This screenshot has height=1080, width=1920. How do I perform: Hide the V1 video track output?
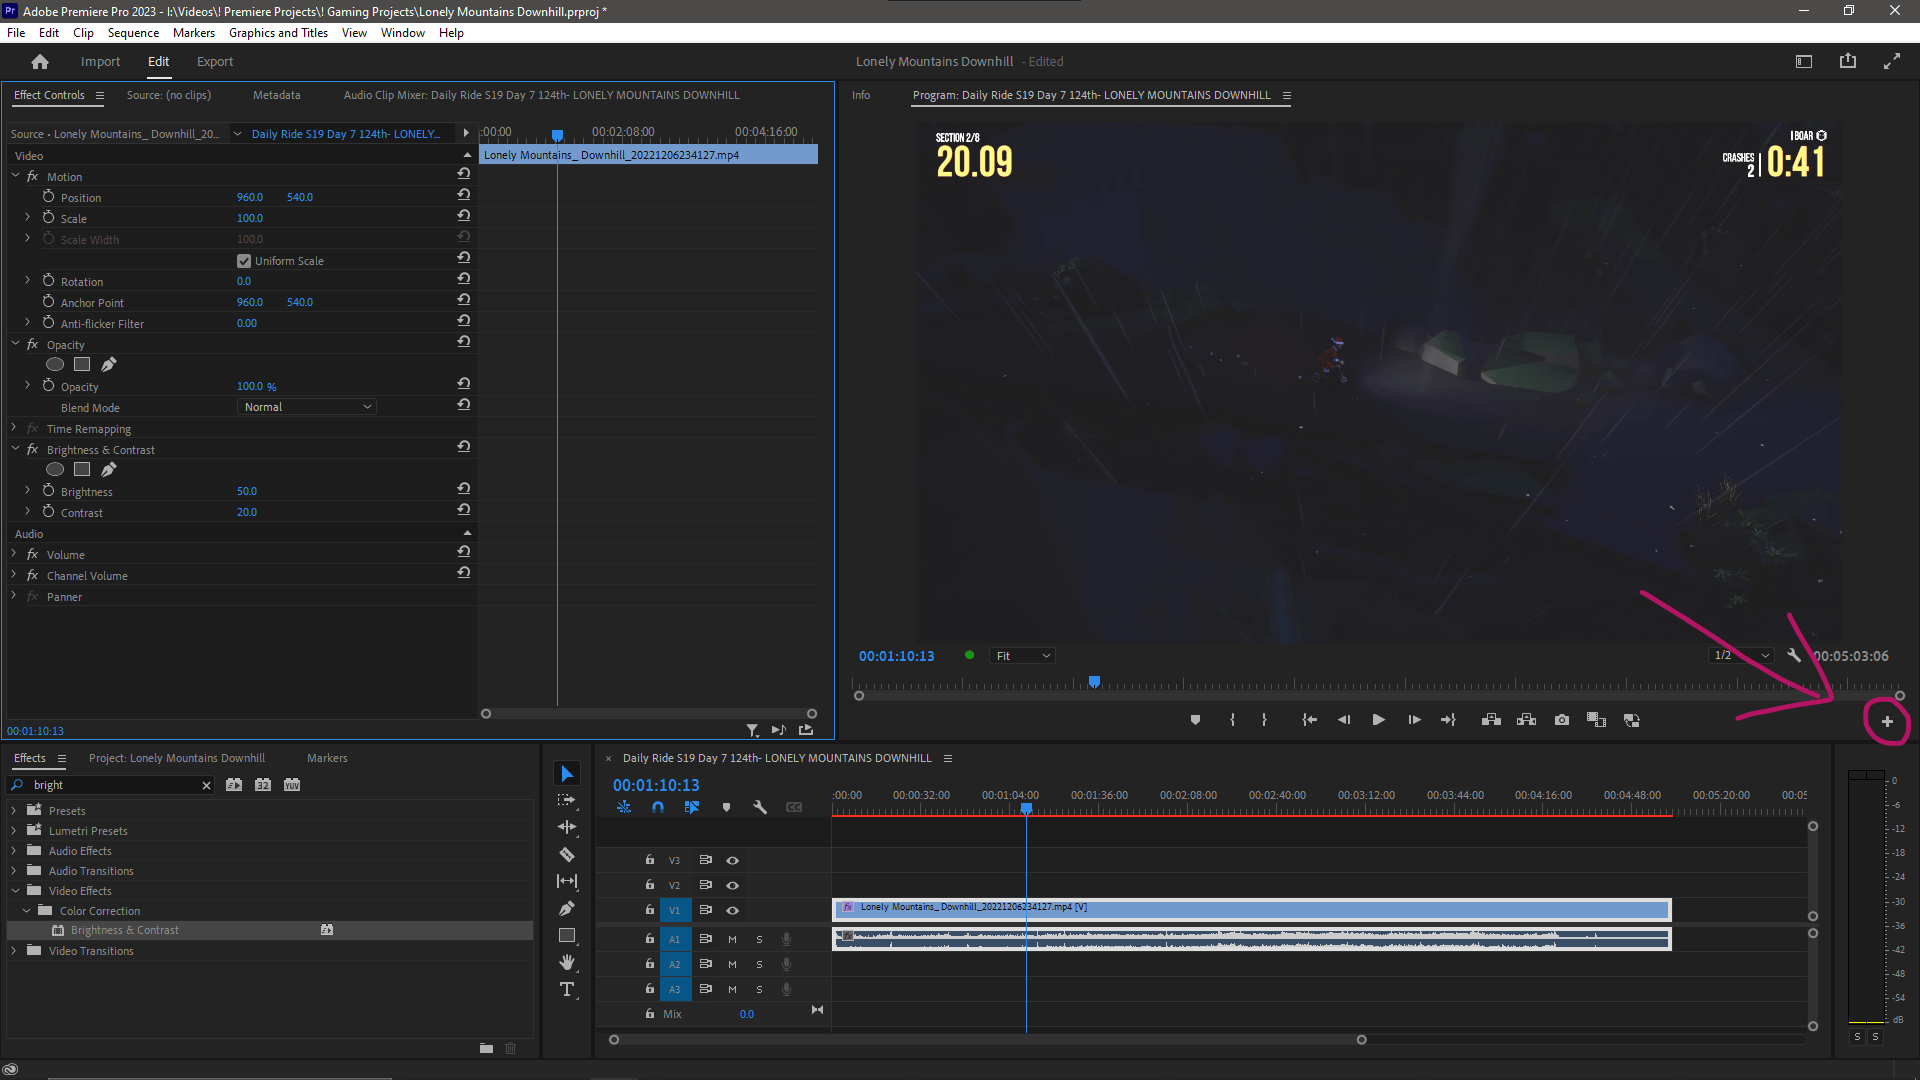[732, 910]
